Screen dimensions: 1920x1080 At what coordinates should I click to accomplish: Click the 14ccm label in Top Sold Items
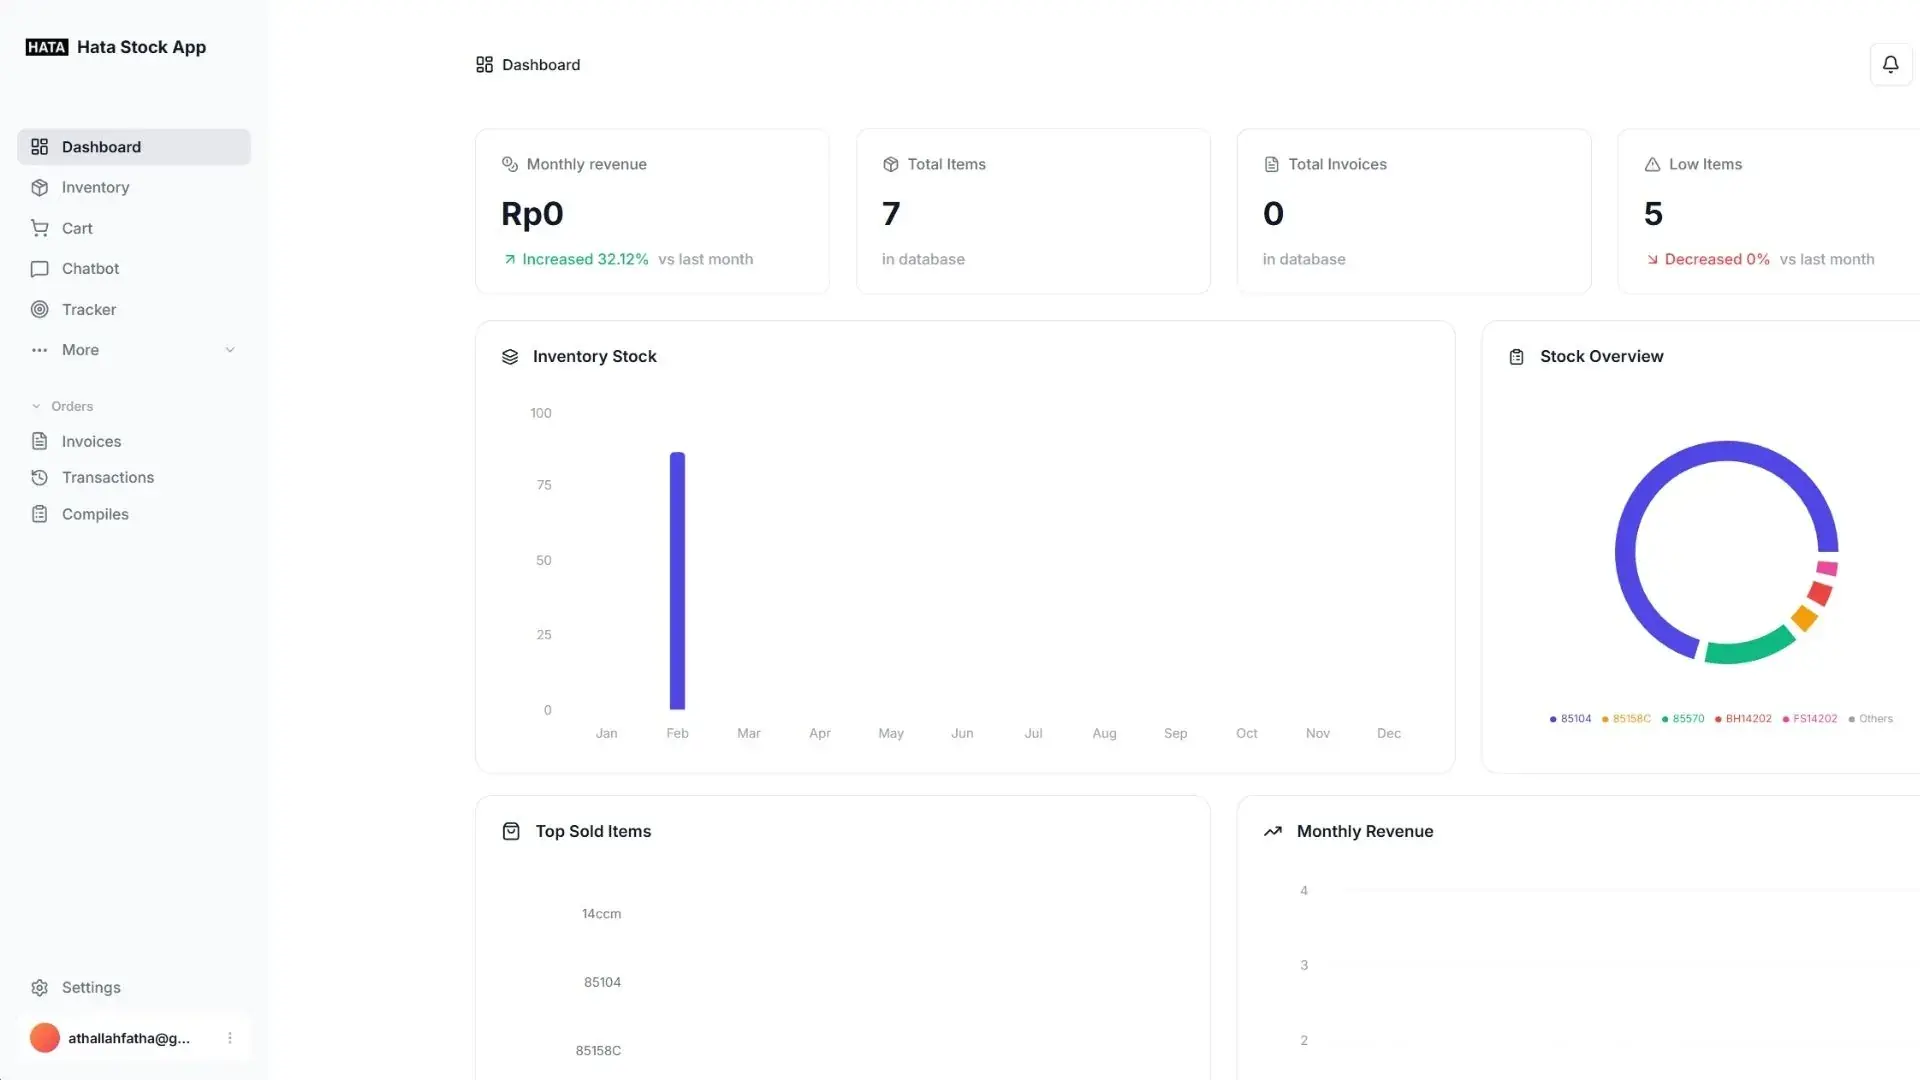tap(601, 914)
